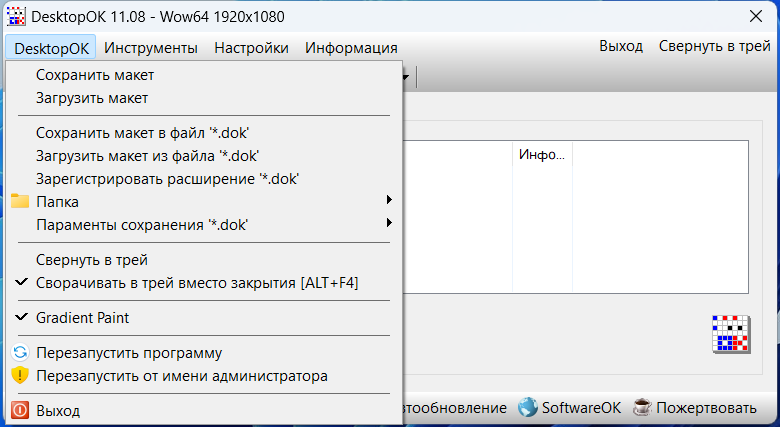Click the coffee cup donate icon
This screenshot has width=780, height=427.
click(642, 408)
